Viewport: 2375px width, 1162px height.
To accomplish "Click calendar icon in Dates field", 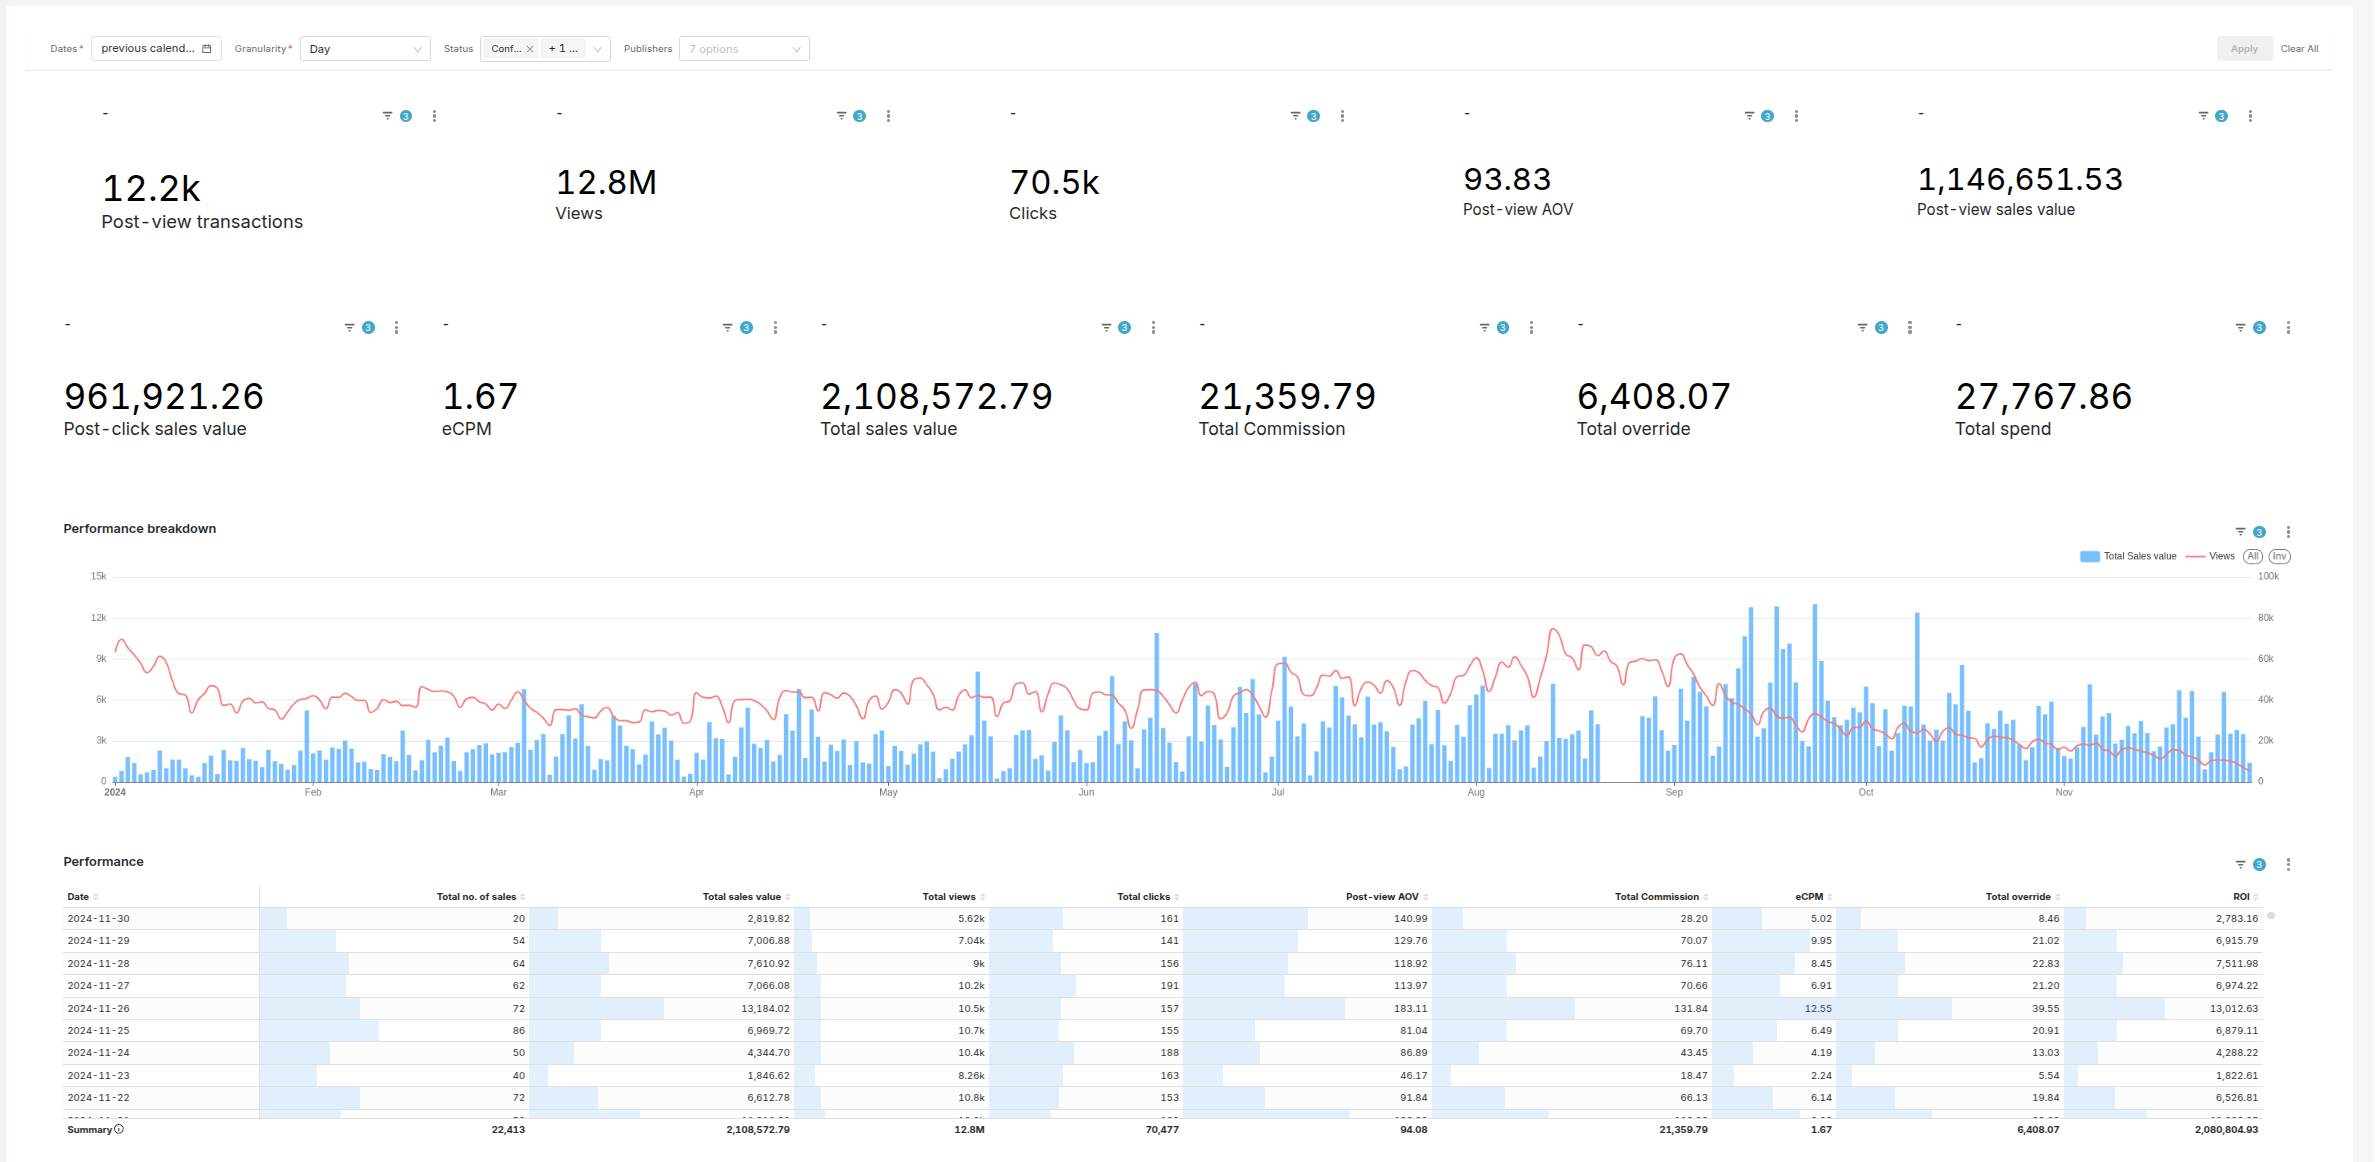I will point(207,49).
